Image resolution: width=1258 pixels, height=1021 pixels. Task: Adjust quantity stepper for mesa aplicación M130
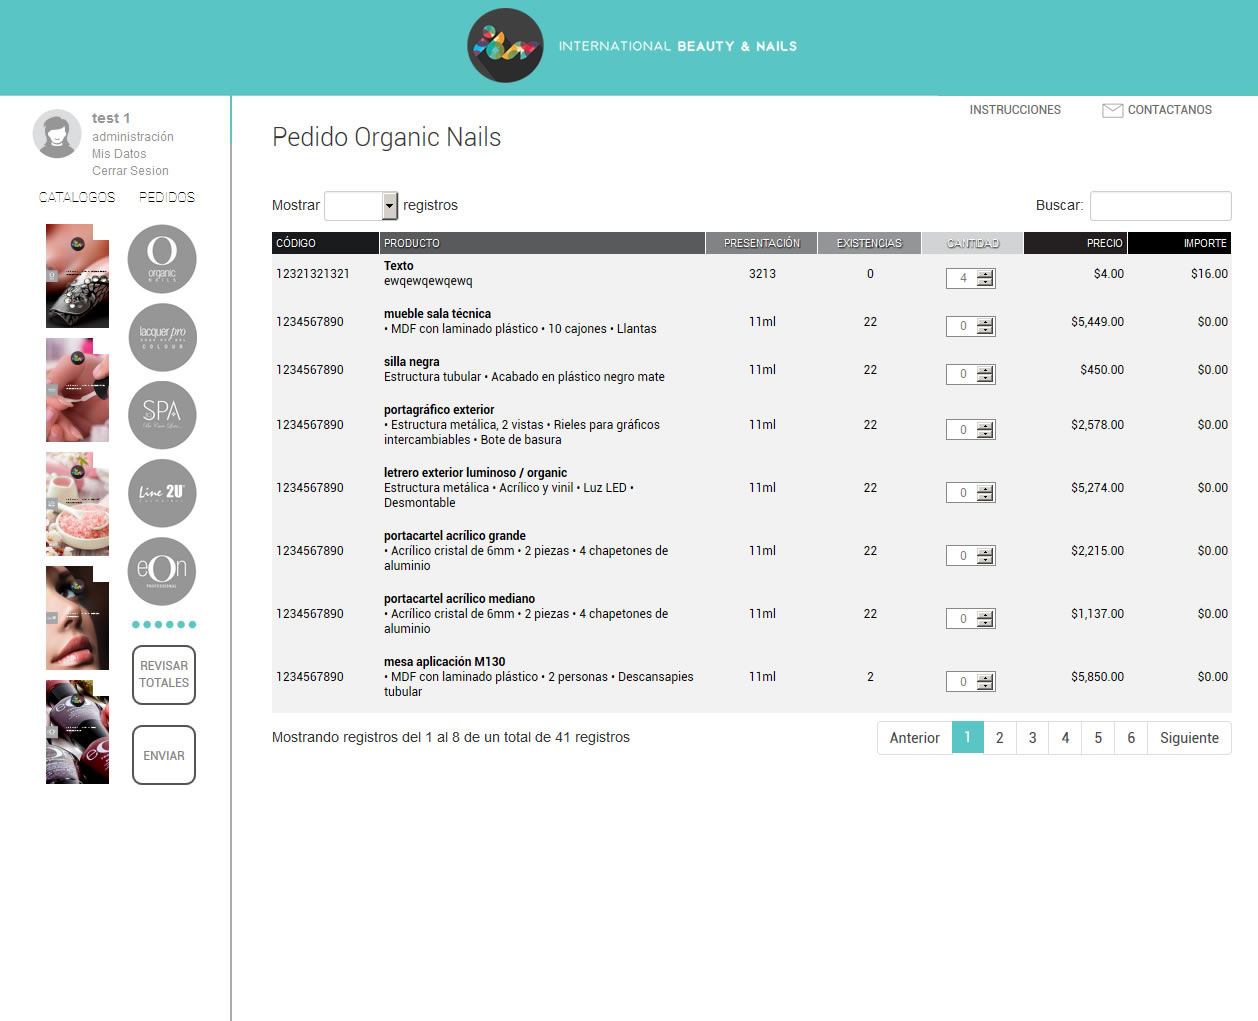985,682
